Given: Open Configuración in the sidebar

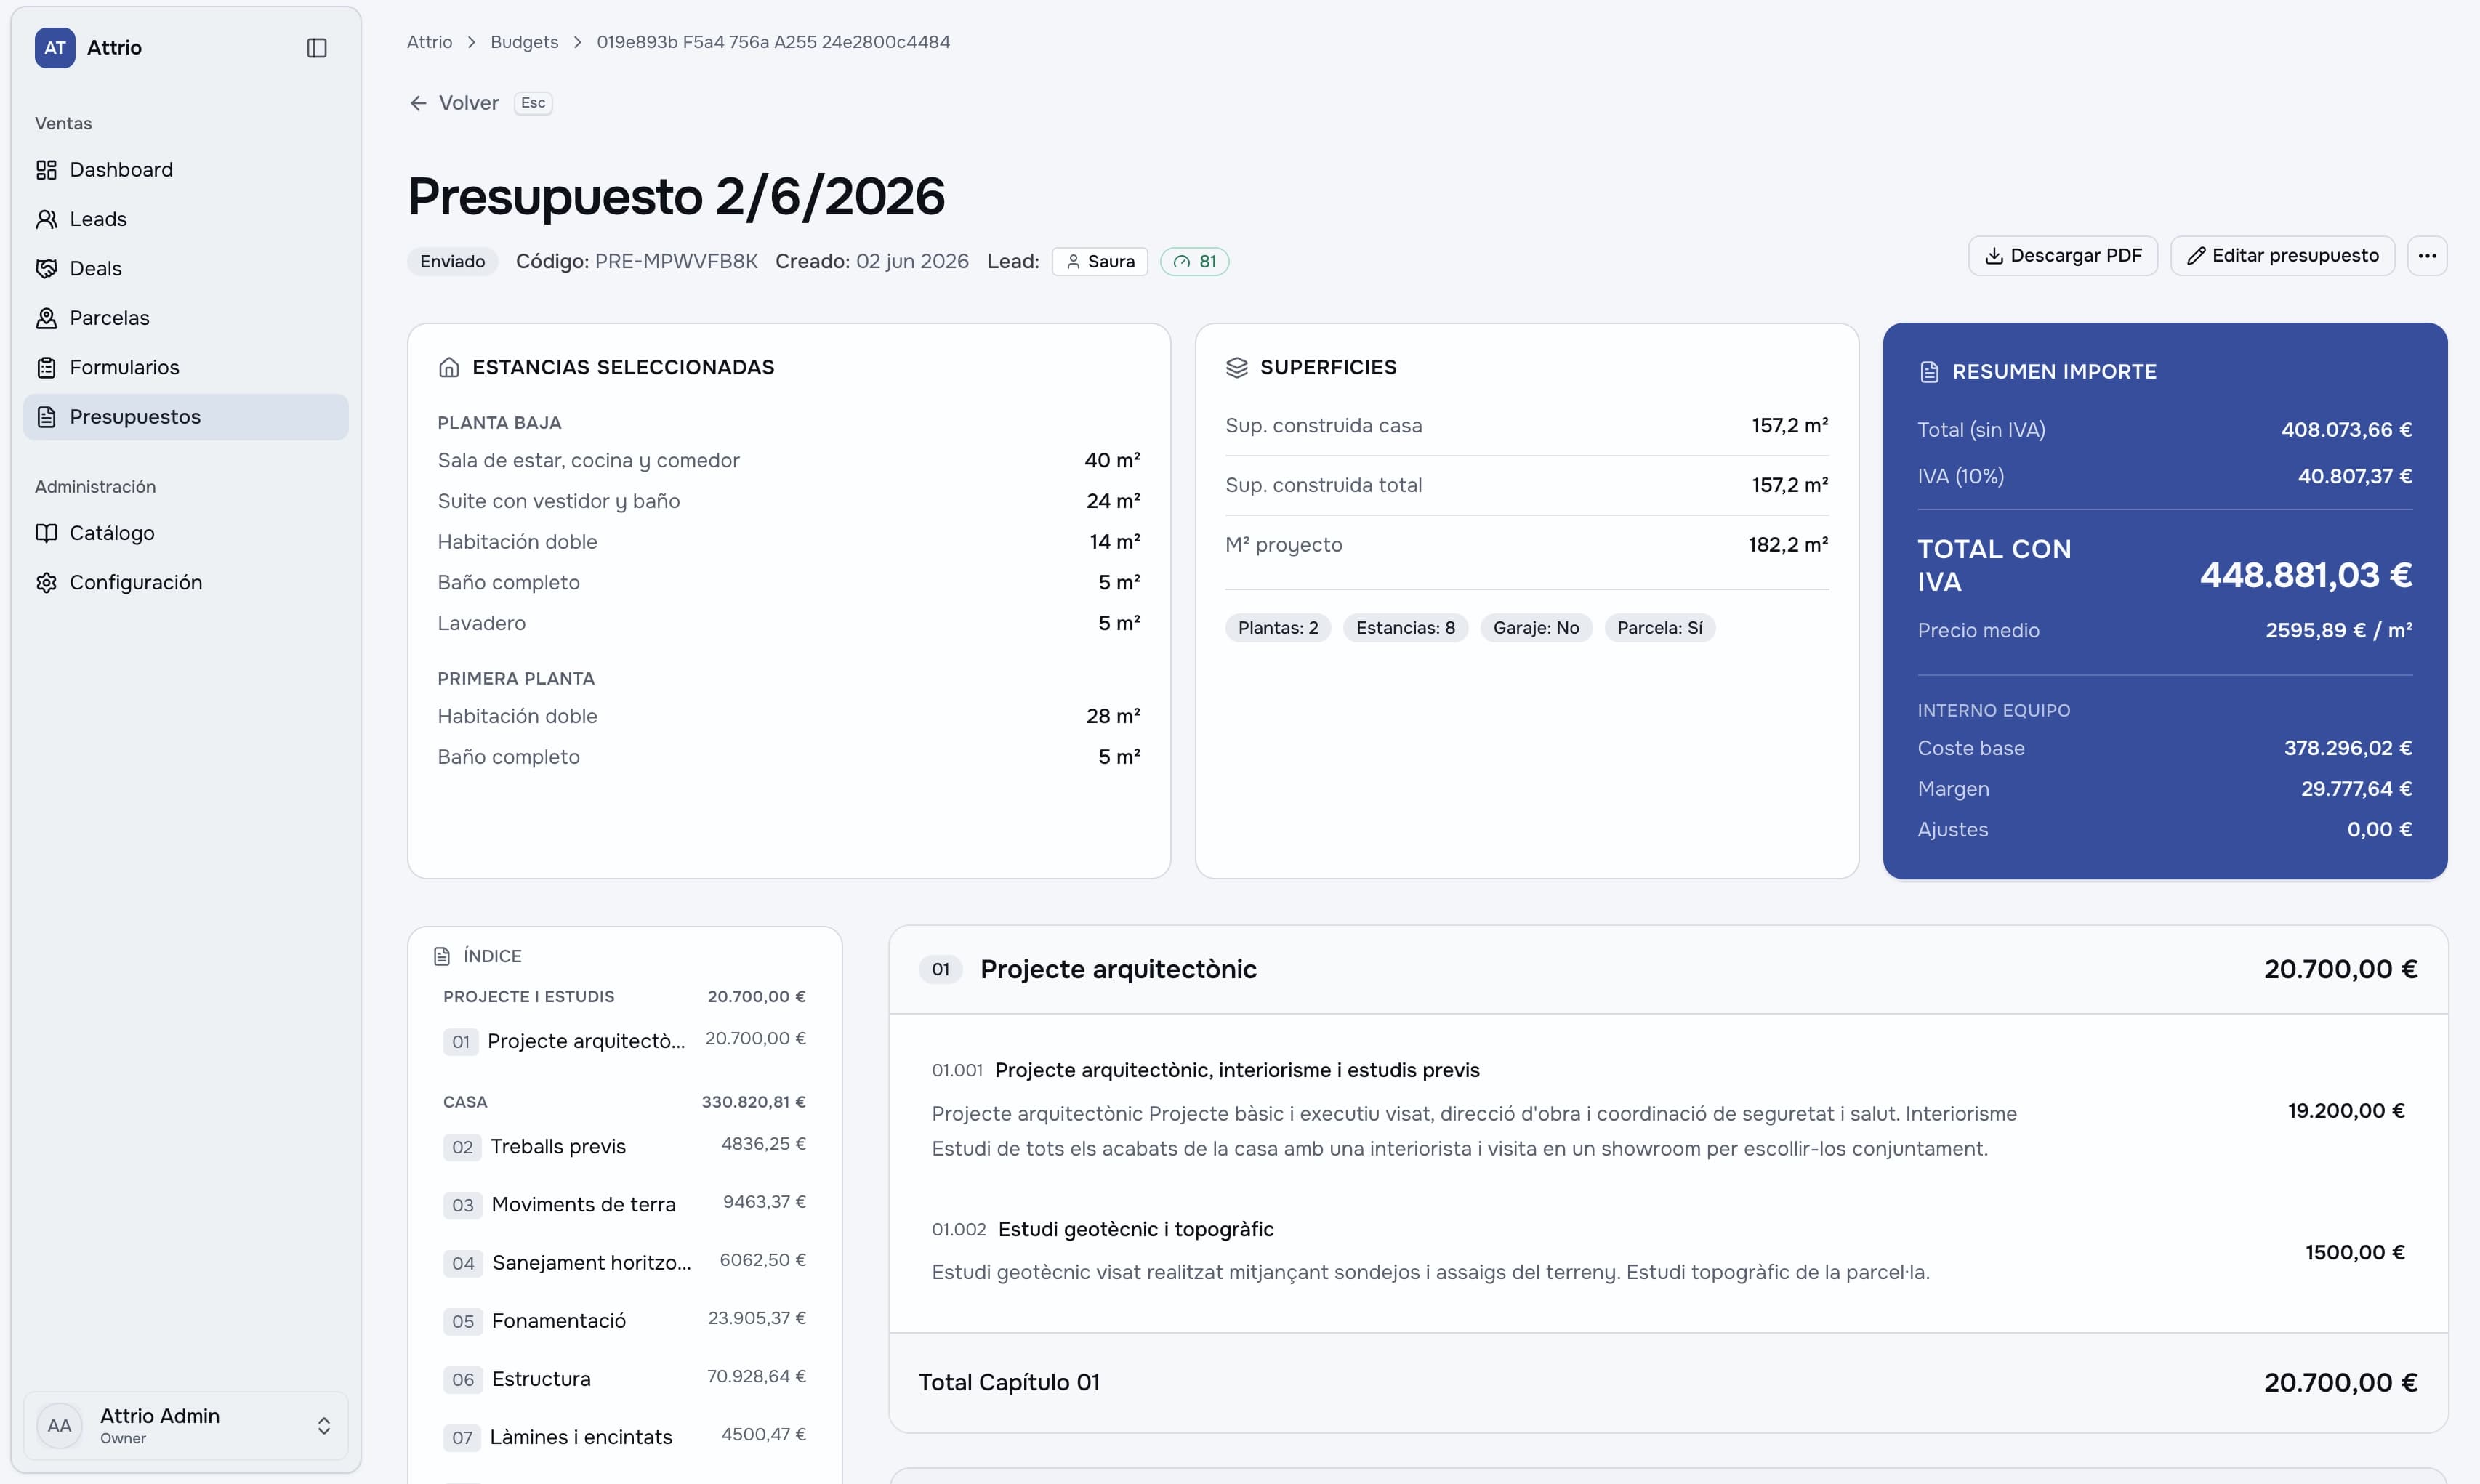Looking at the screenshot, I should click(x=186, y=583).
